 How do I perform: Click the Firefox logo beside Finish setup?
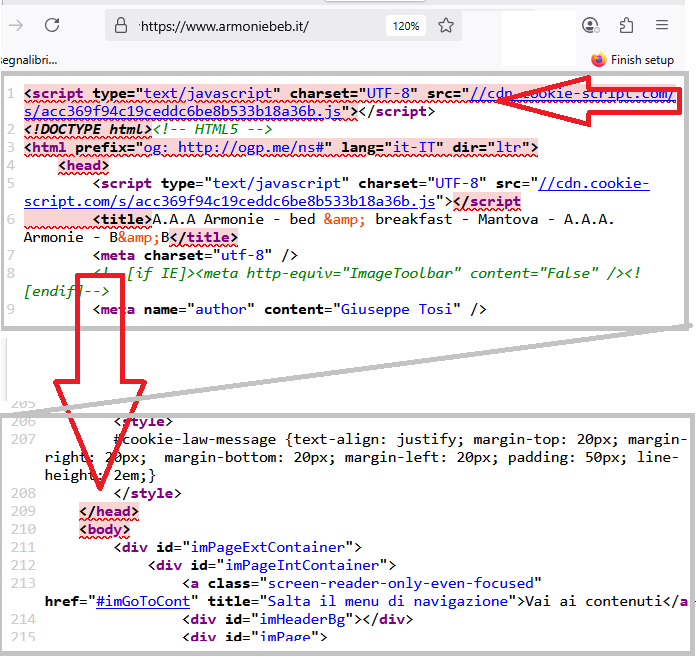click(599, 59)
